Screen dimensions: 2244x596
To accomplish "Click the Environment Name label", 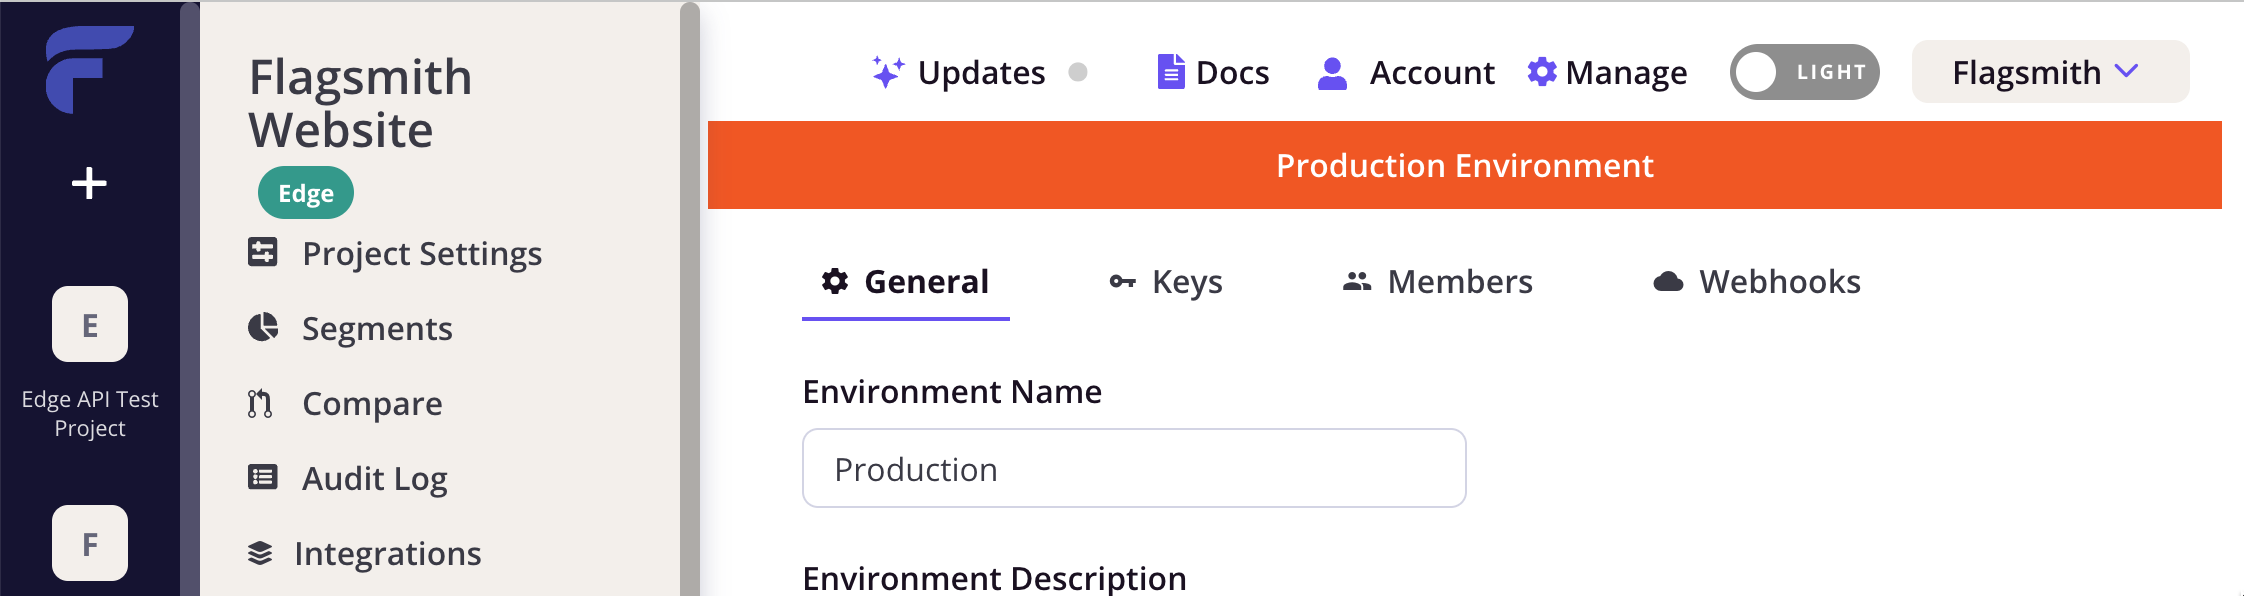I will point(952,391).
